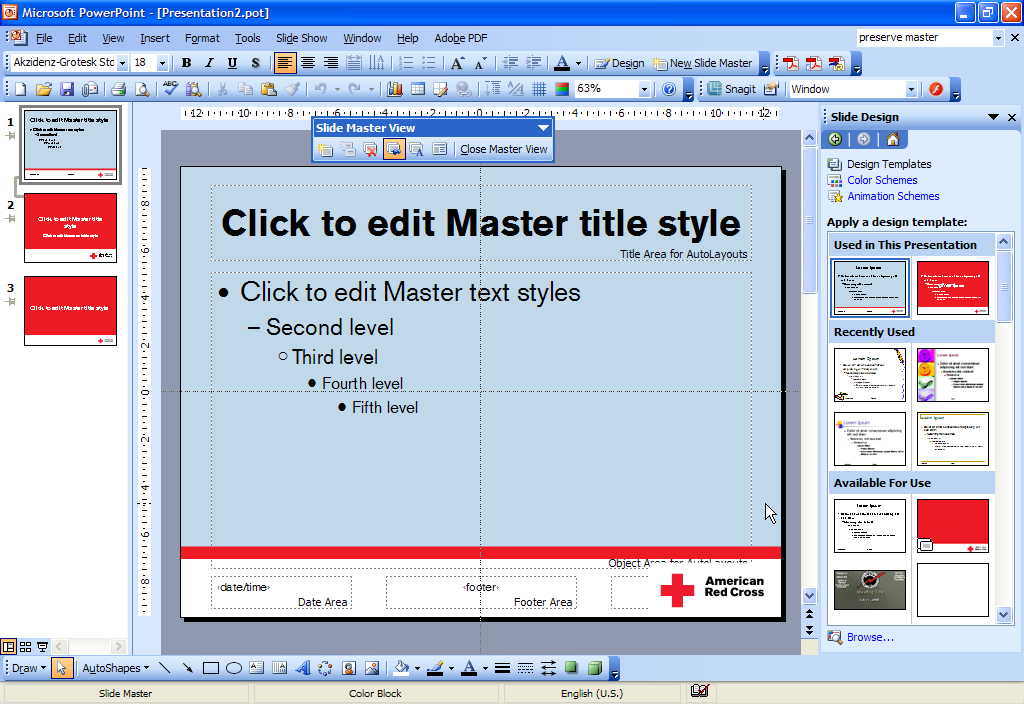Select slide master thumbnail 2
This screenshot has width=1024, height=704.
71,228
